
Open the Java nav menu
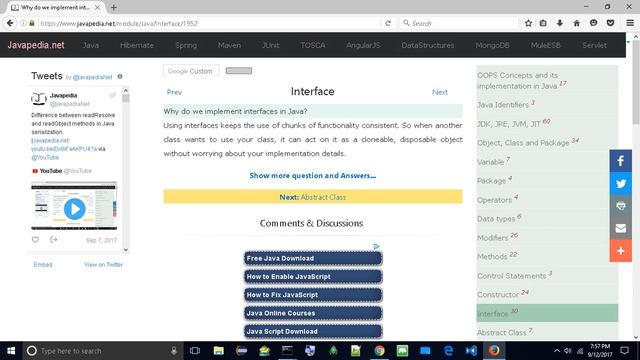91,45
